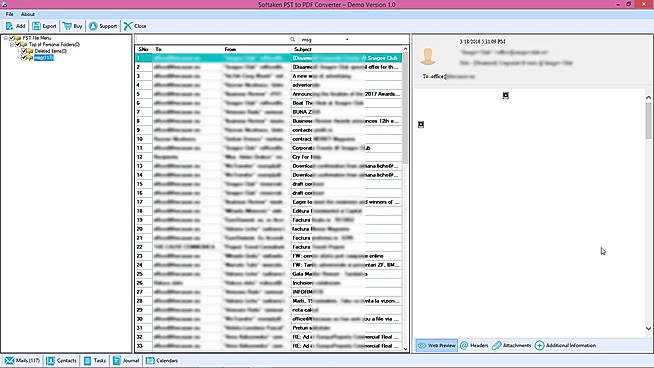Open the Support toolbar button
Screen dimensions: 654x368
click(x=103, y=26)
